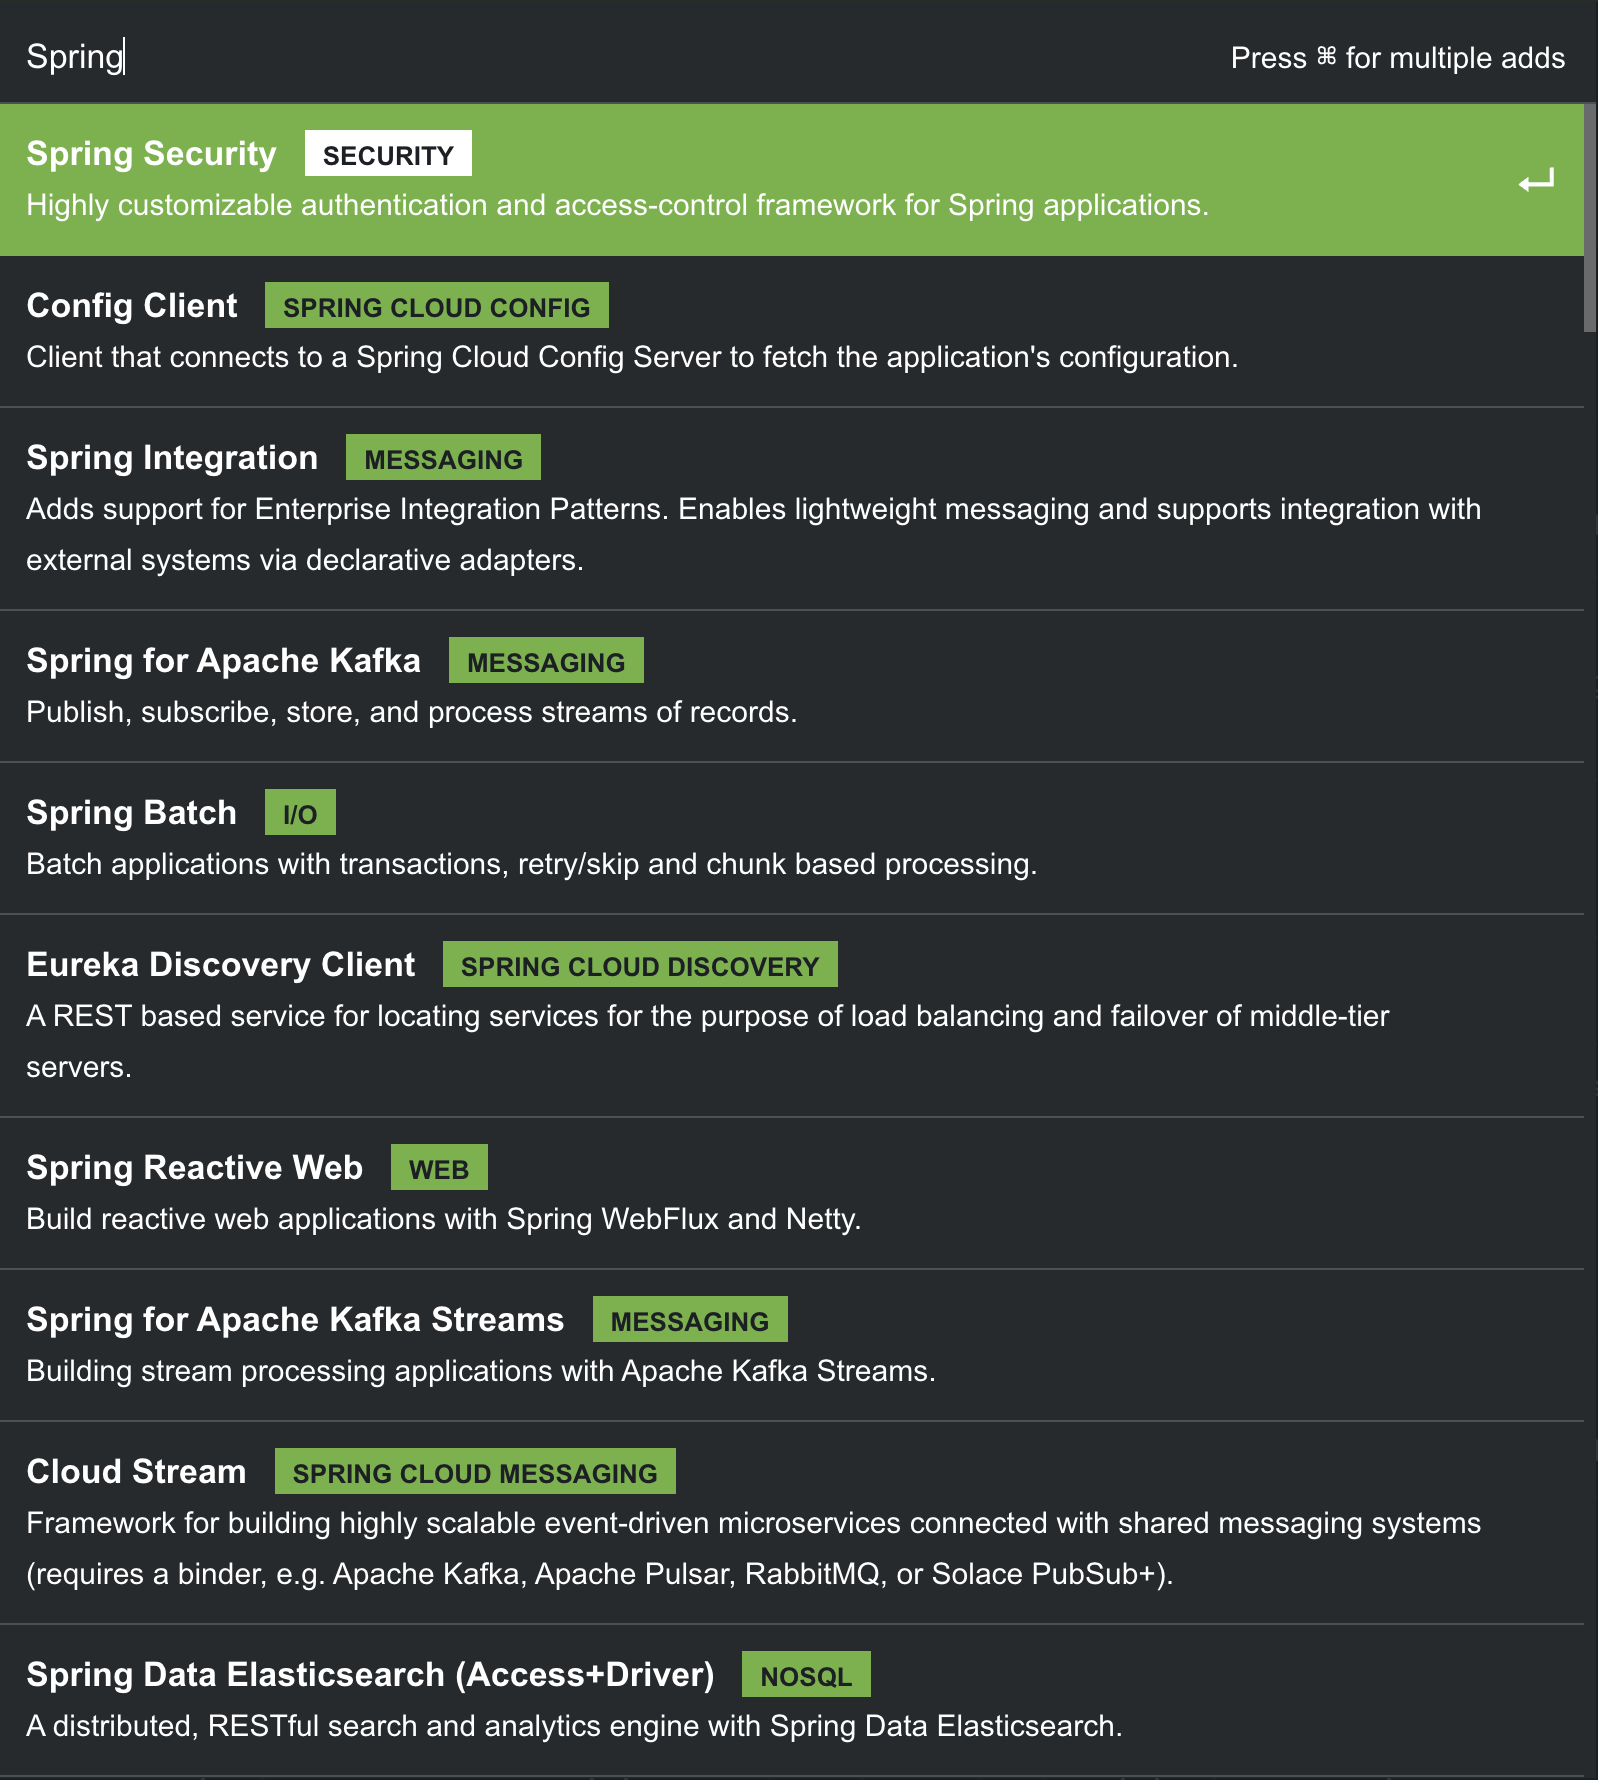Choose Spring Integration from the list

coord(792,509)
